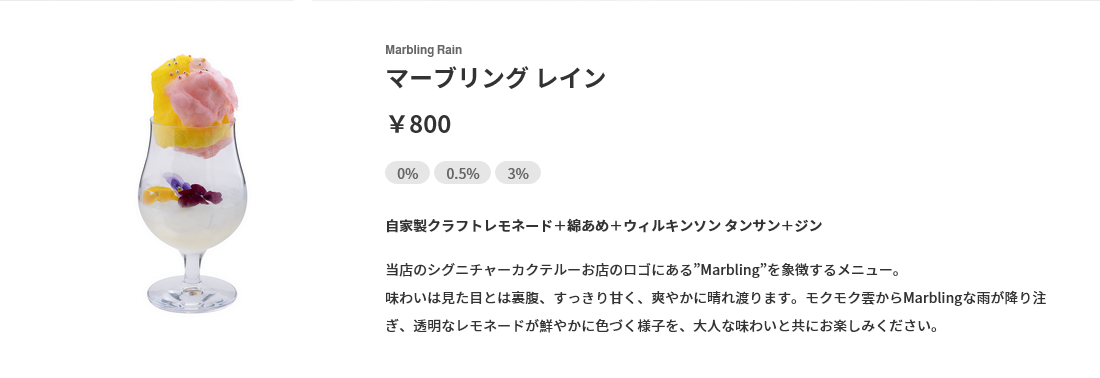Image resolution: width=1100 pixels, height=378 pixels.
Task: Click the last description line starting ぎ、透明な
Action: [x=662, y=326]
